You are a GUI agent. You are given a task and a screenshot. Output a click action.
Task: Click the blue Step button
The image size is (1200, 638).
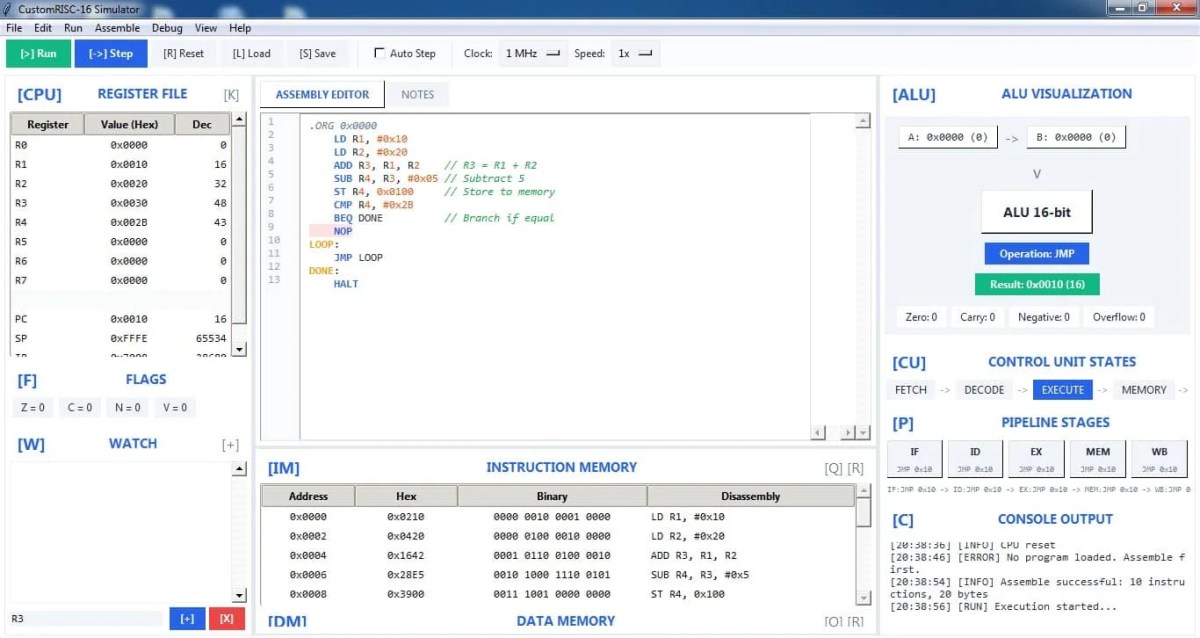click(x=111, y=54)
